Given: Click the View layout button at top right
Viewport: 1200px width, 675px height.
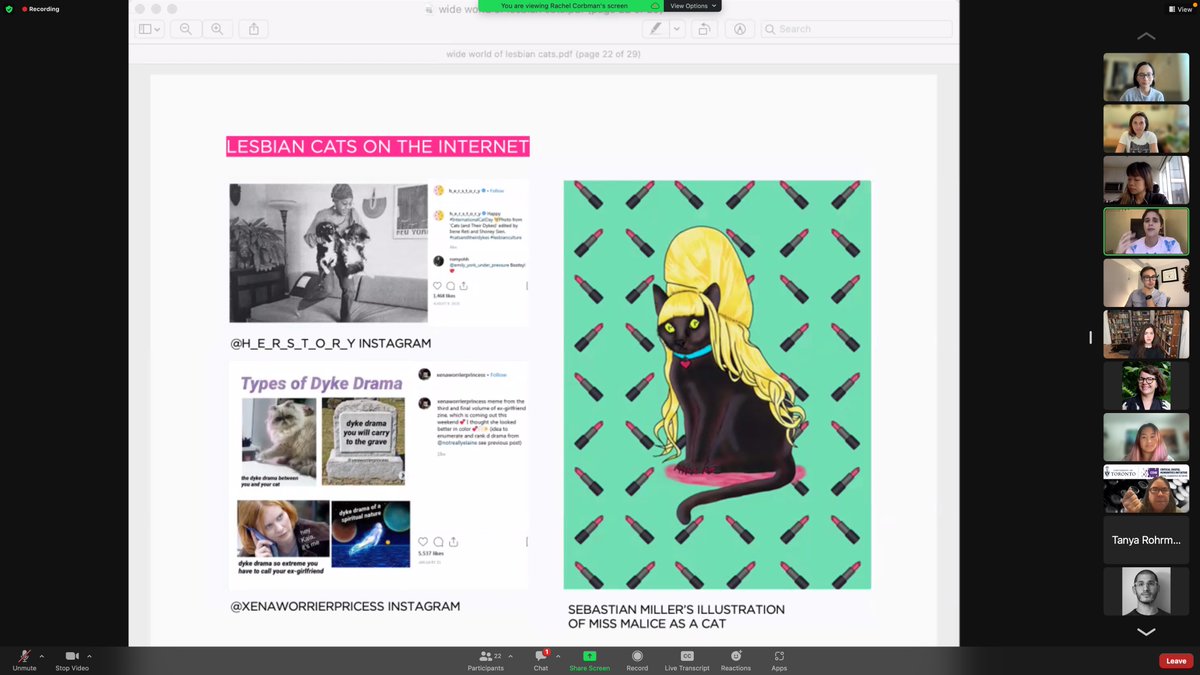Looking at the screenshot, I should (1180, 9).
